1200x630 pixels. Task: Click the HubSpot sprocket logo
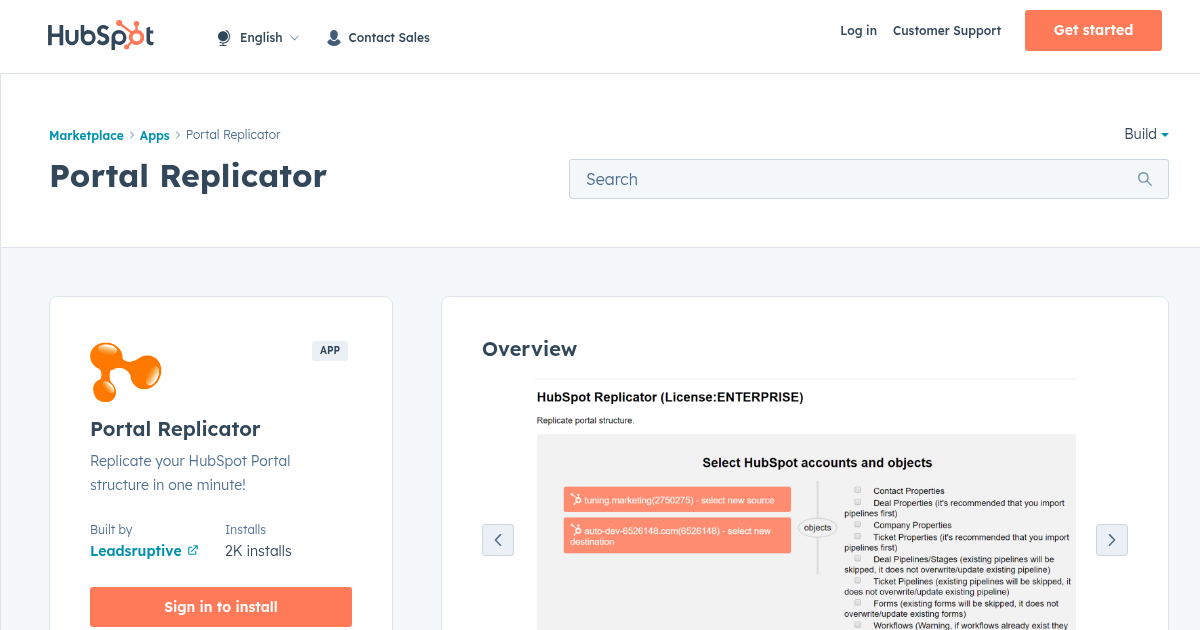100,35
